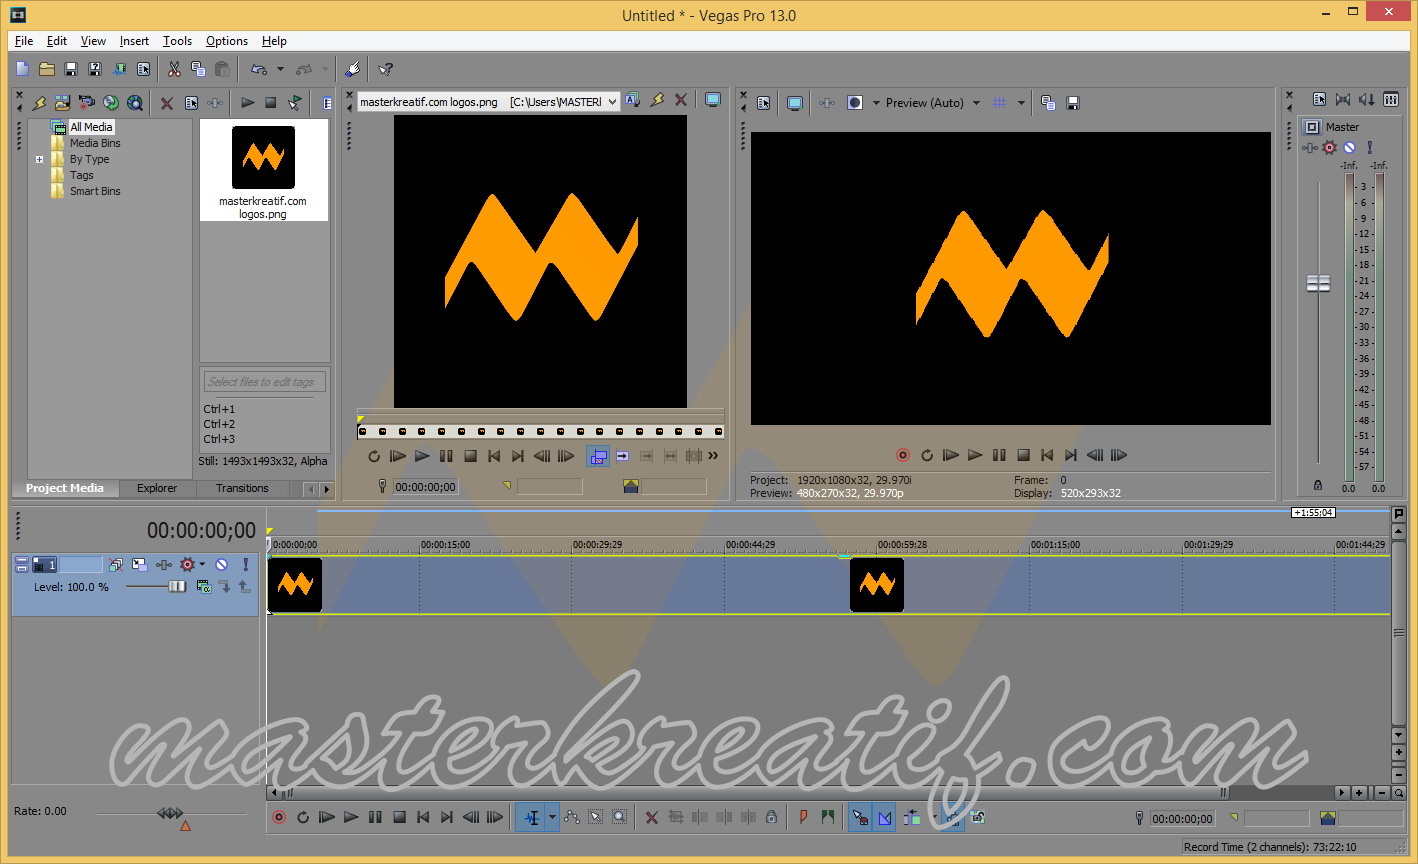Toggle Enable Snapping in timeline toolbar
The width and height of the screenshot is (1418, 864).
coord(860,818)
